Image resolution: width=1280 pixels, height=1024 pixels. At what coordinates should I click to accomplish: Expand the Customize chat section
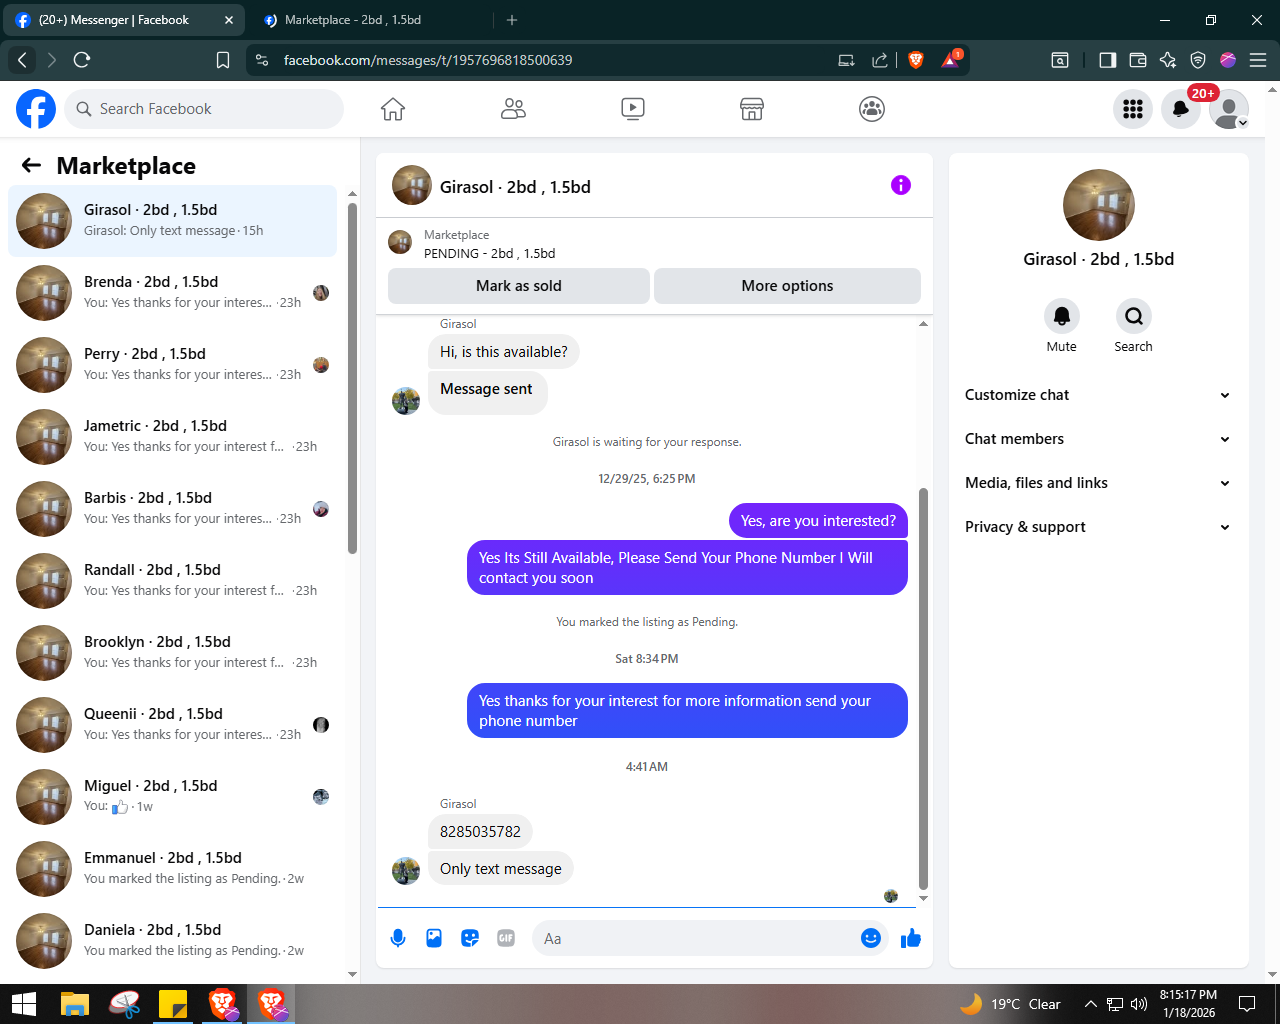(x=1098, y=395)
